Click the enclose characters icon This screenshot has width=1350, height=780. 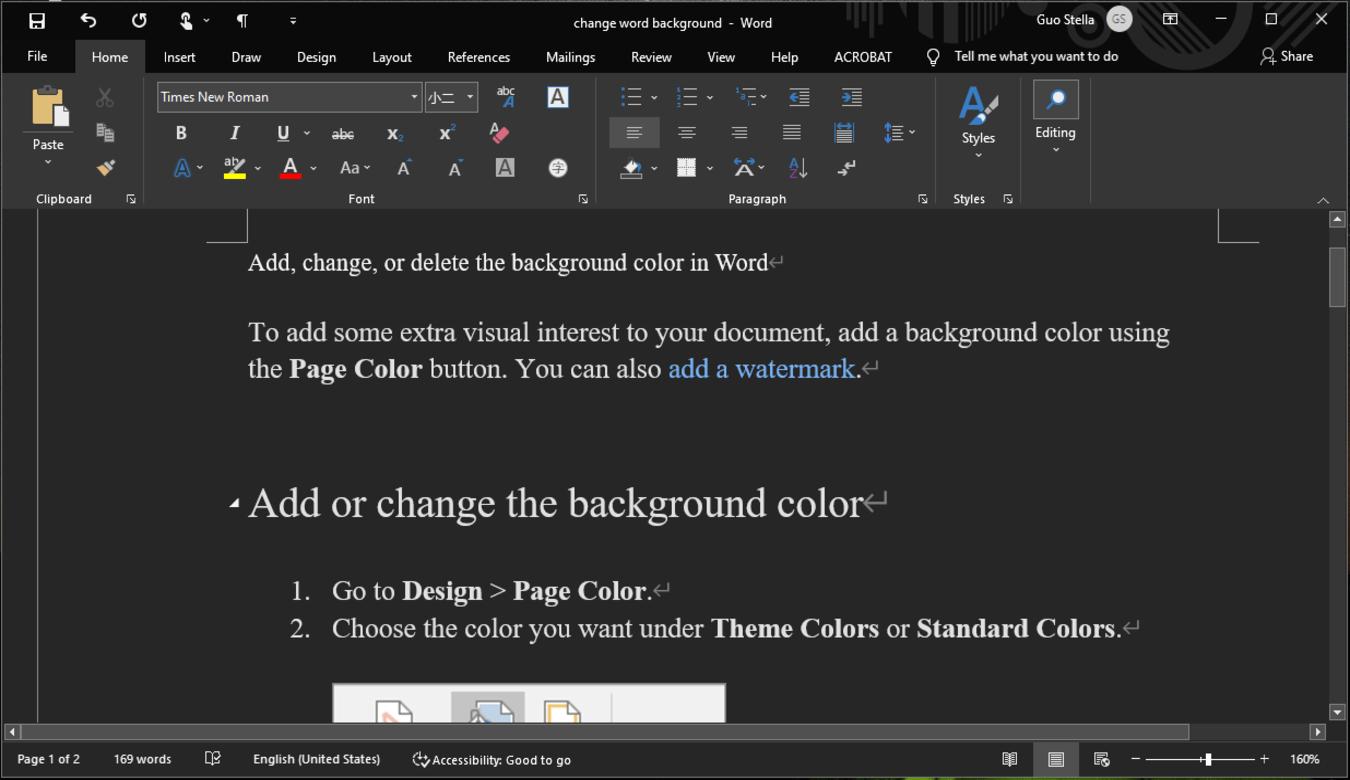[558, 168]
